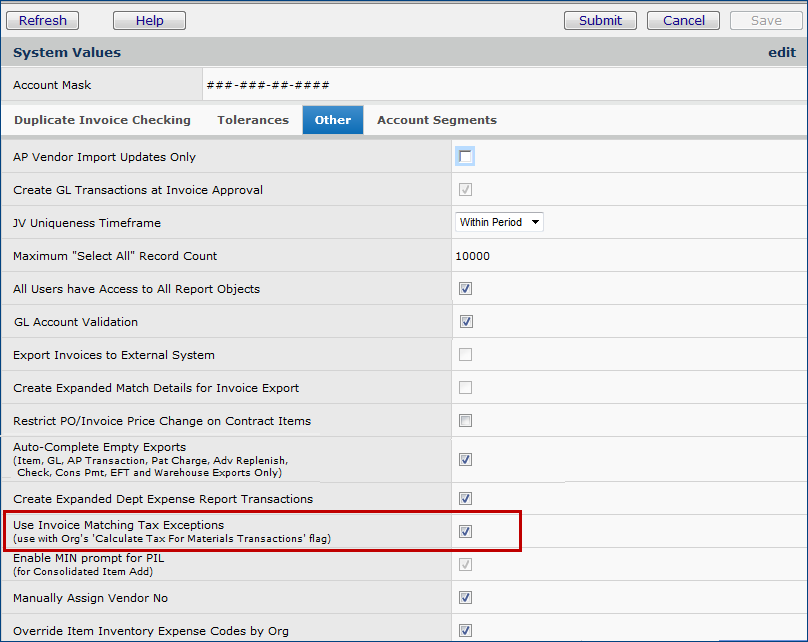
Task: Uncheck Override Item Inventory Expense Codes by Org
Action: 466,630
